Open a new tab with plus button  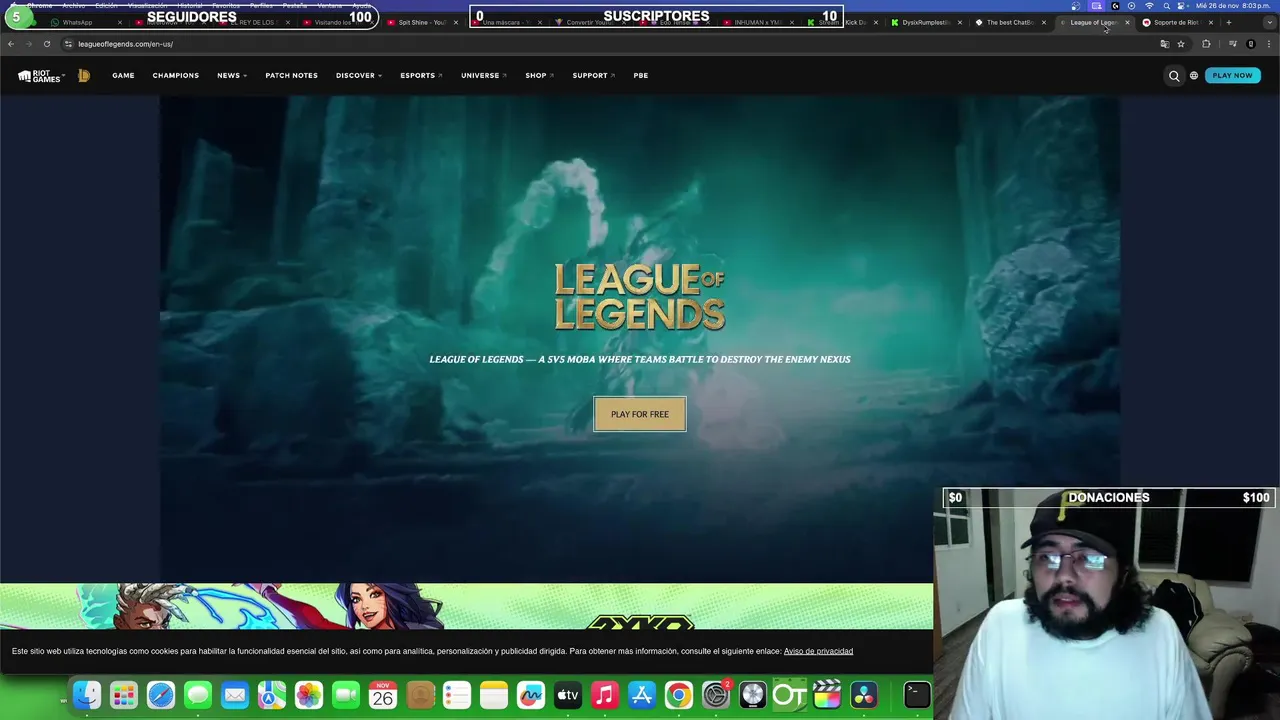coord(1229,22)
